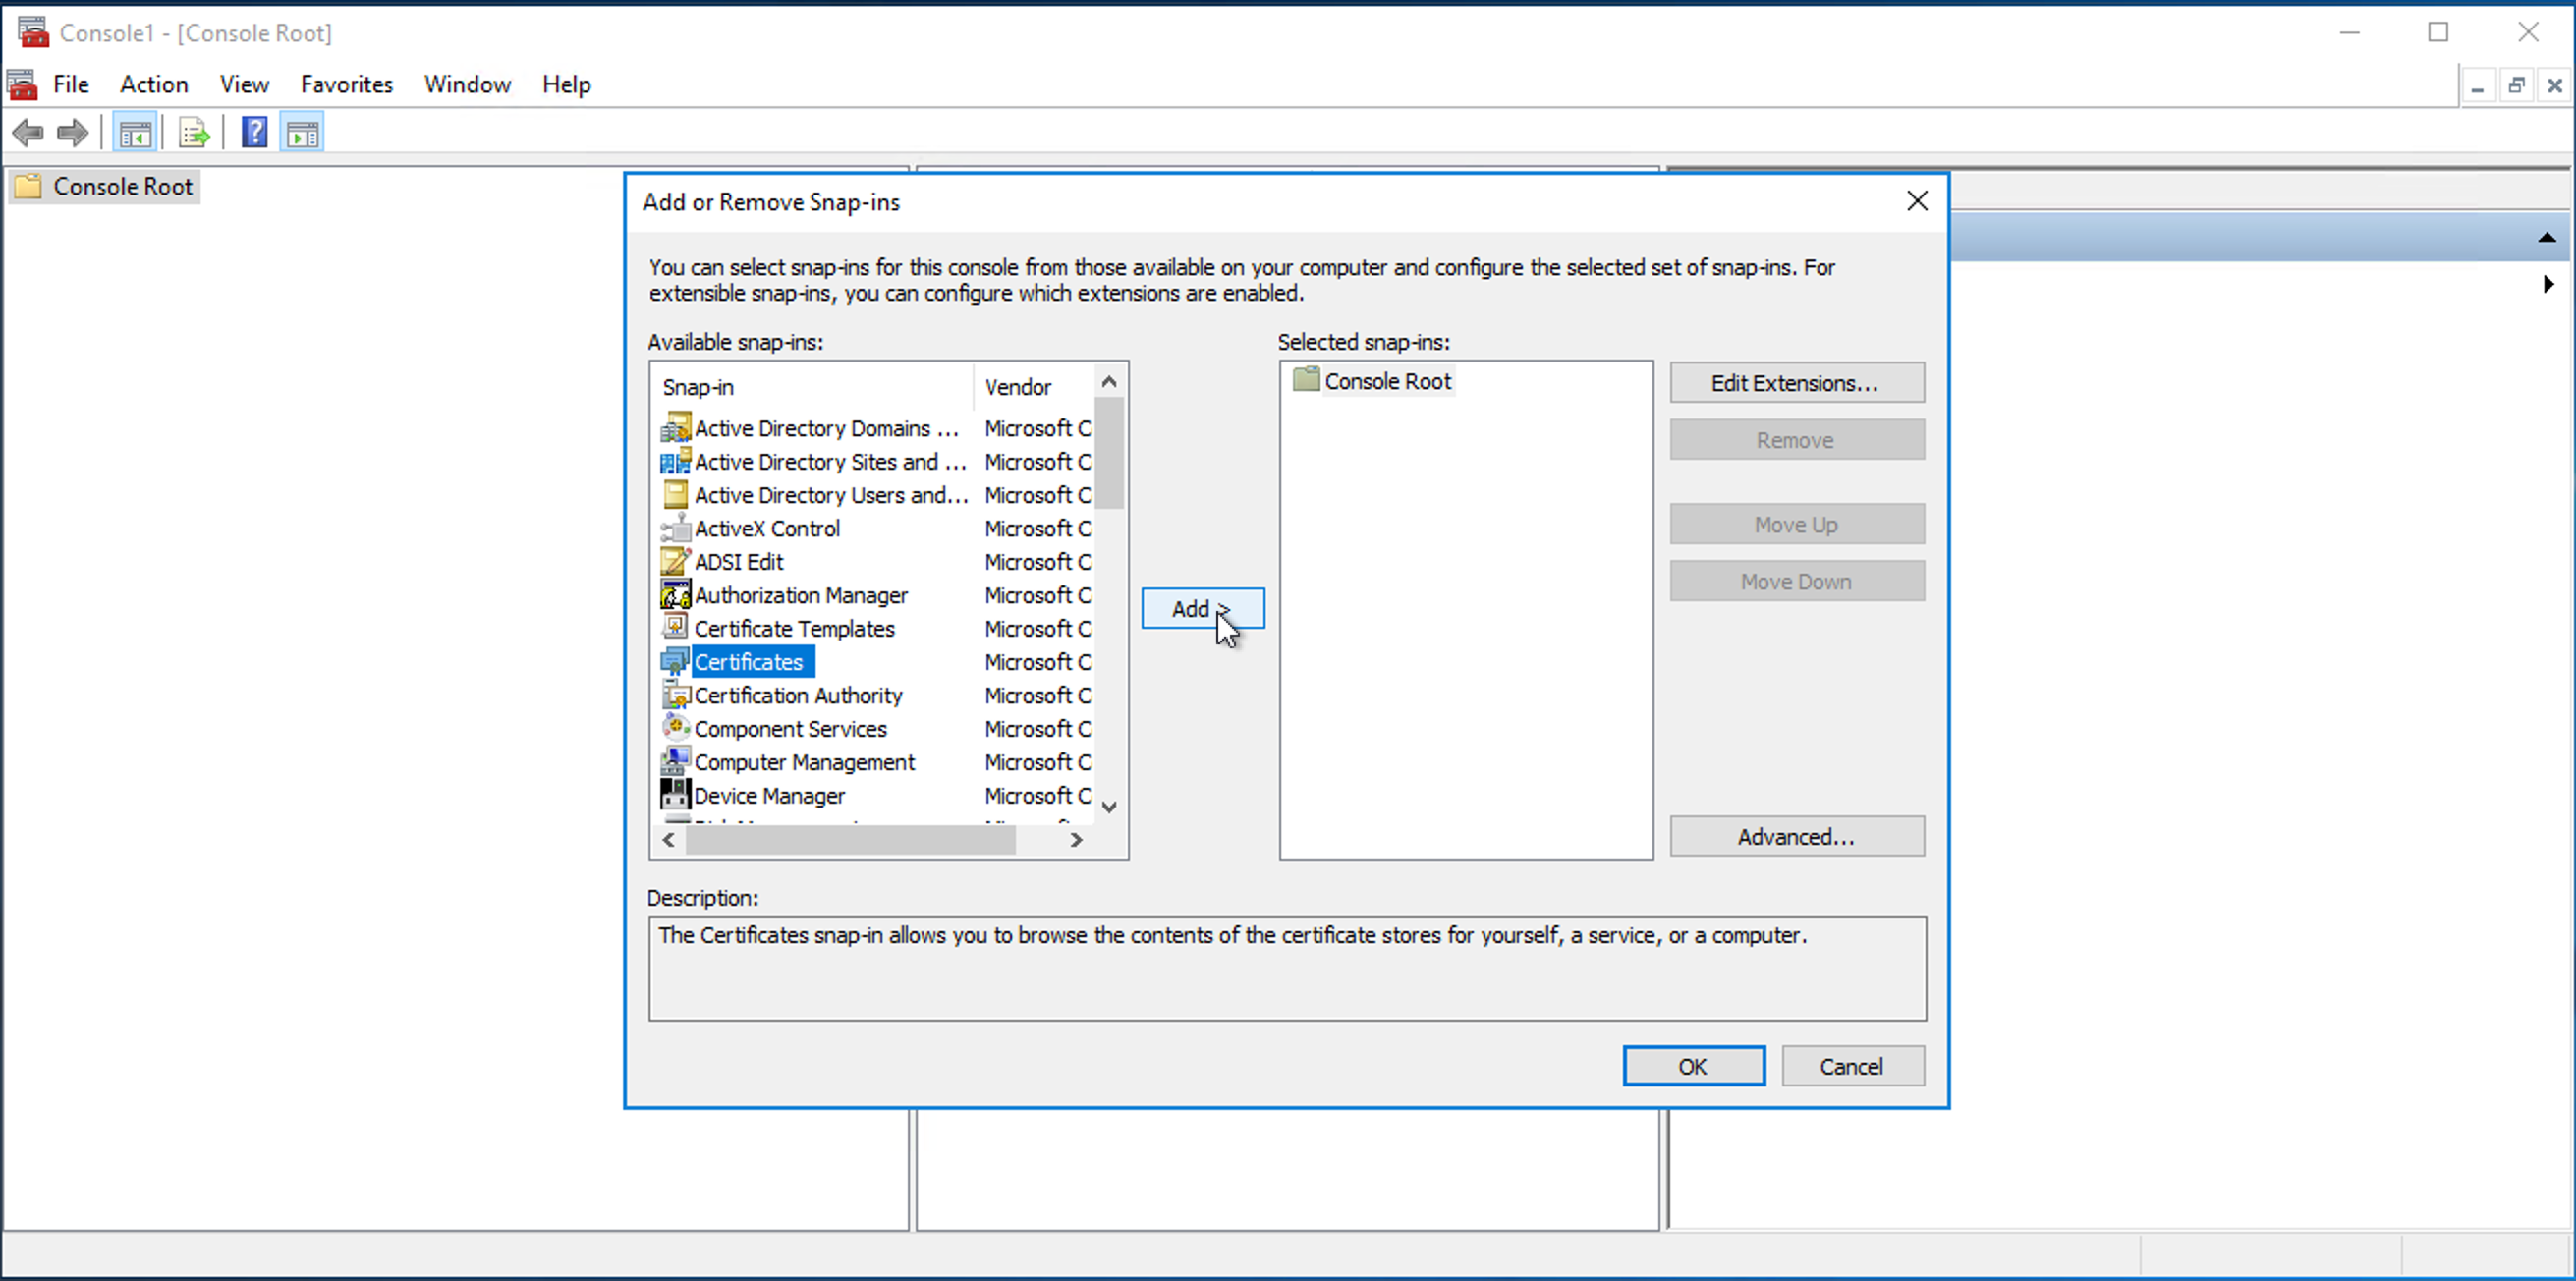Confirm the dialog with OK
This screenshot has height=1281, width=2576.
coord(1693,1066)
